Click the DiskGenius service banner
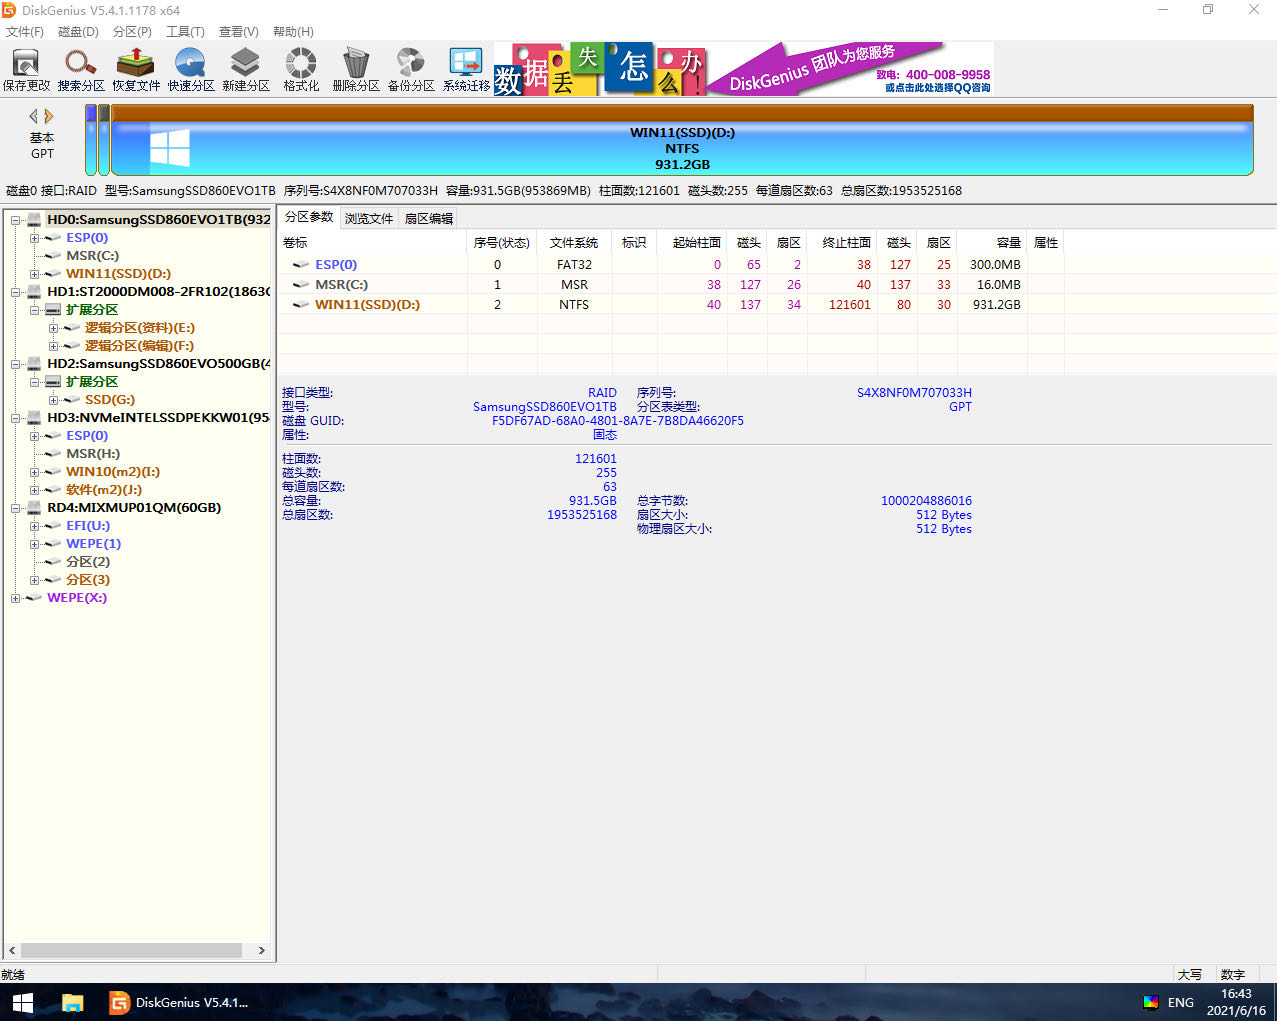This screenshot has width=1277, height=1021. 744,69
